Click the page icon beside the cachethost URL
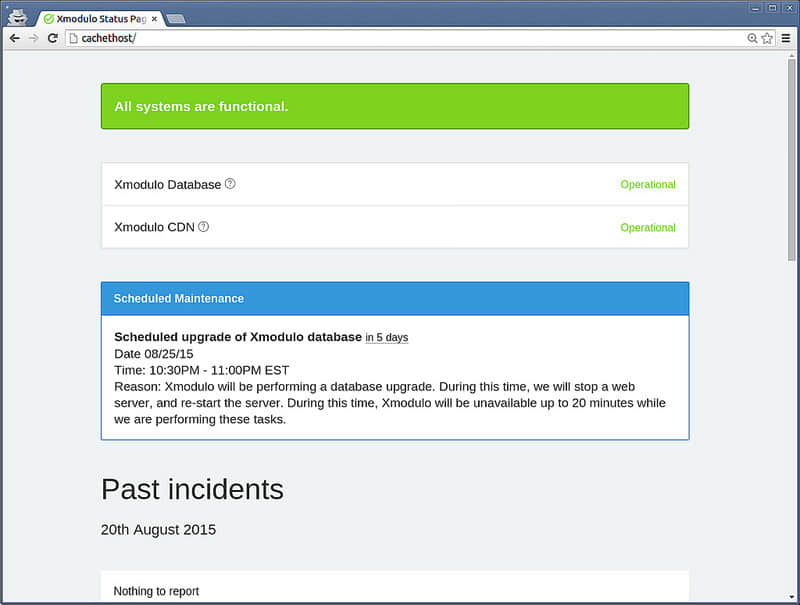This screenshot has height=605, width=800. point(73,38)
